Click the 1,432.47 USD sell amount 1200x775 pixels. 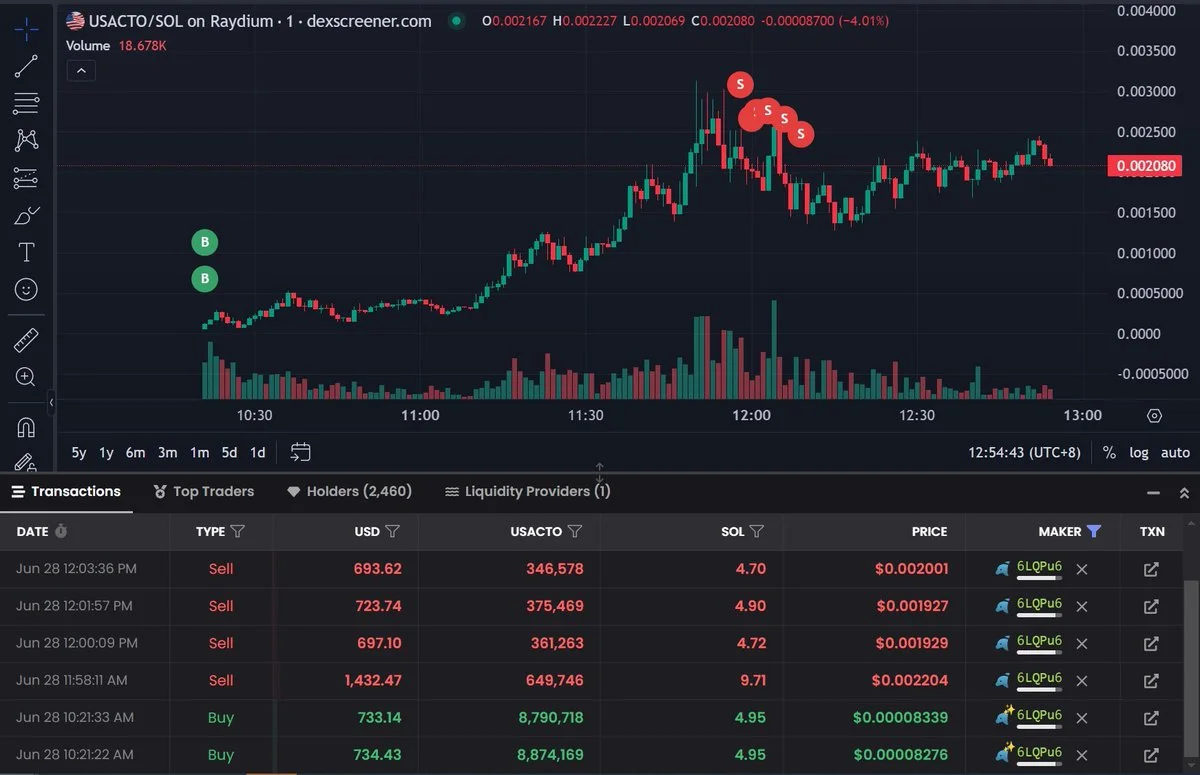pyautogui.click(x=373, y=680)
